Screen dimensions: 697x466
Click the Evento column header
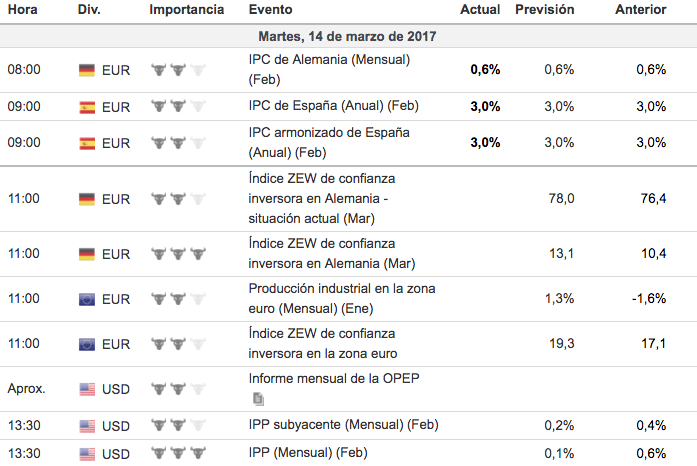tap(271, 9)
